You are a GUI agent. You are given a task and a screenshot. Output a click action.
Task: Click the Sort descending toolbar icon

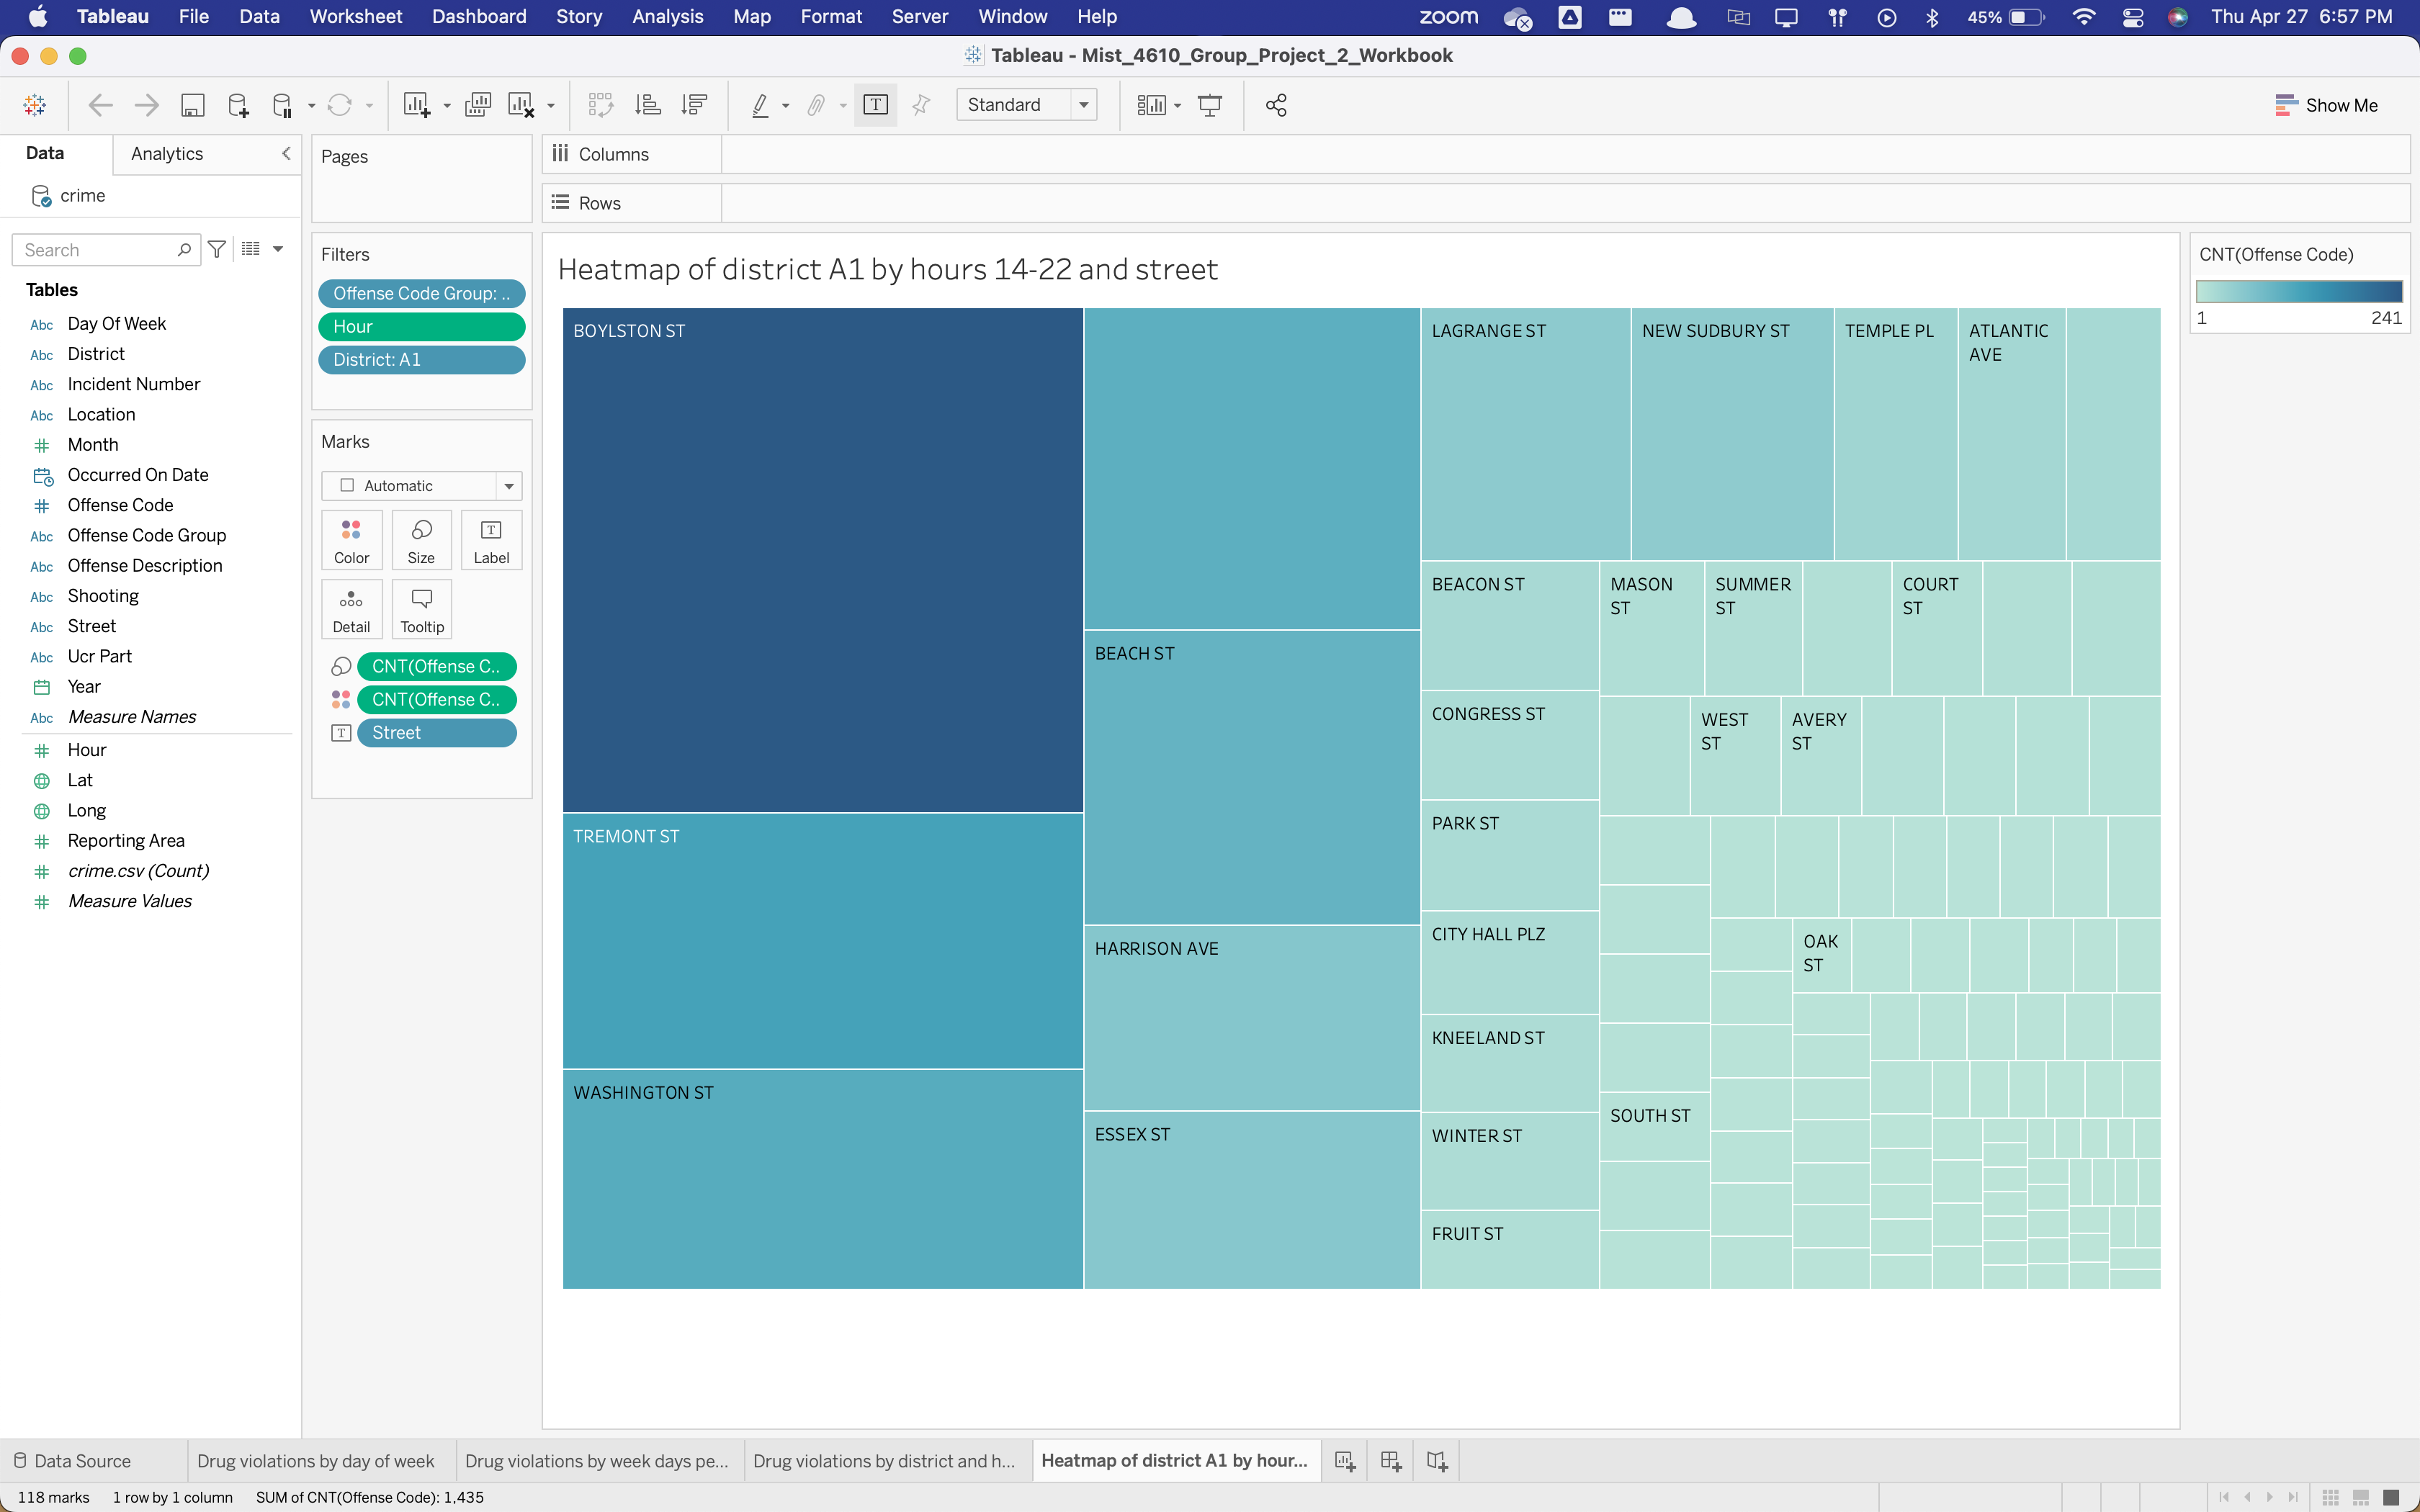(x=694, y=105)
